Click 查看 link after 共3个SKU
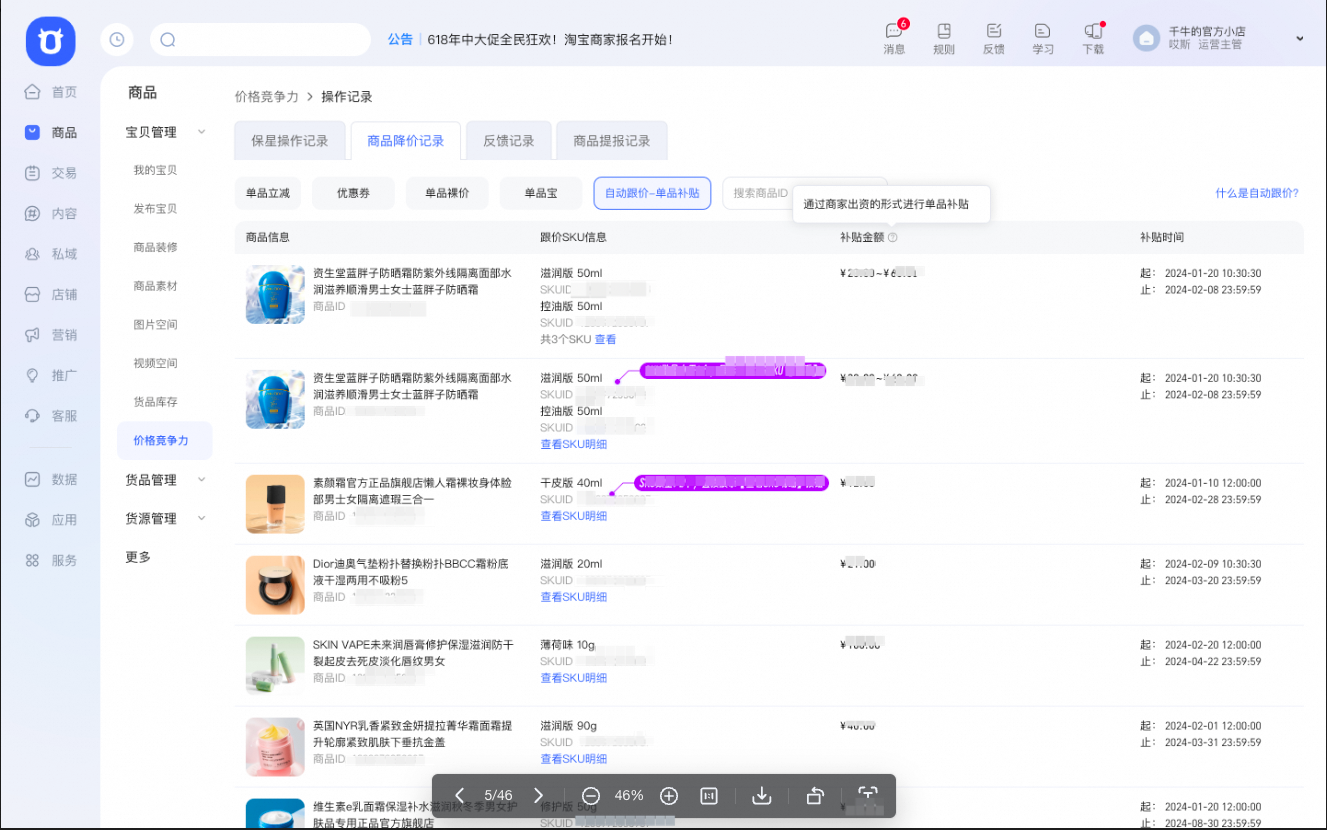This screenshot has height=830, width=1327. coord(606,340)
